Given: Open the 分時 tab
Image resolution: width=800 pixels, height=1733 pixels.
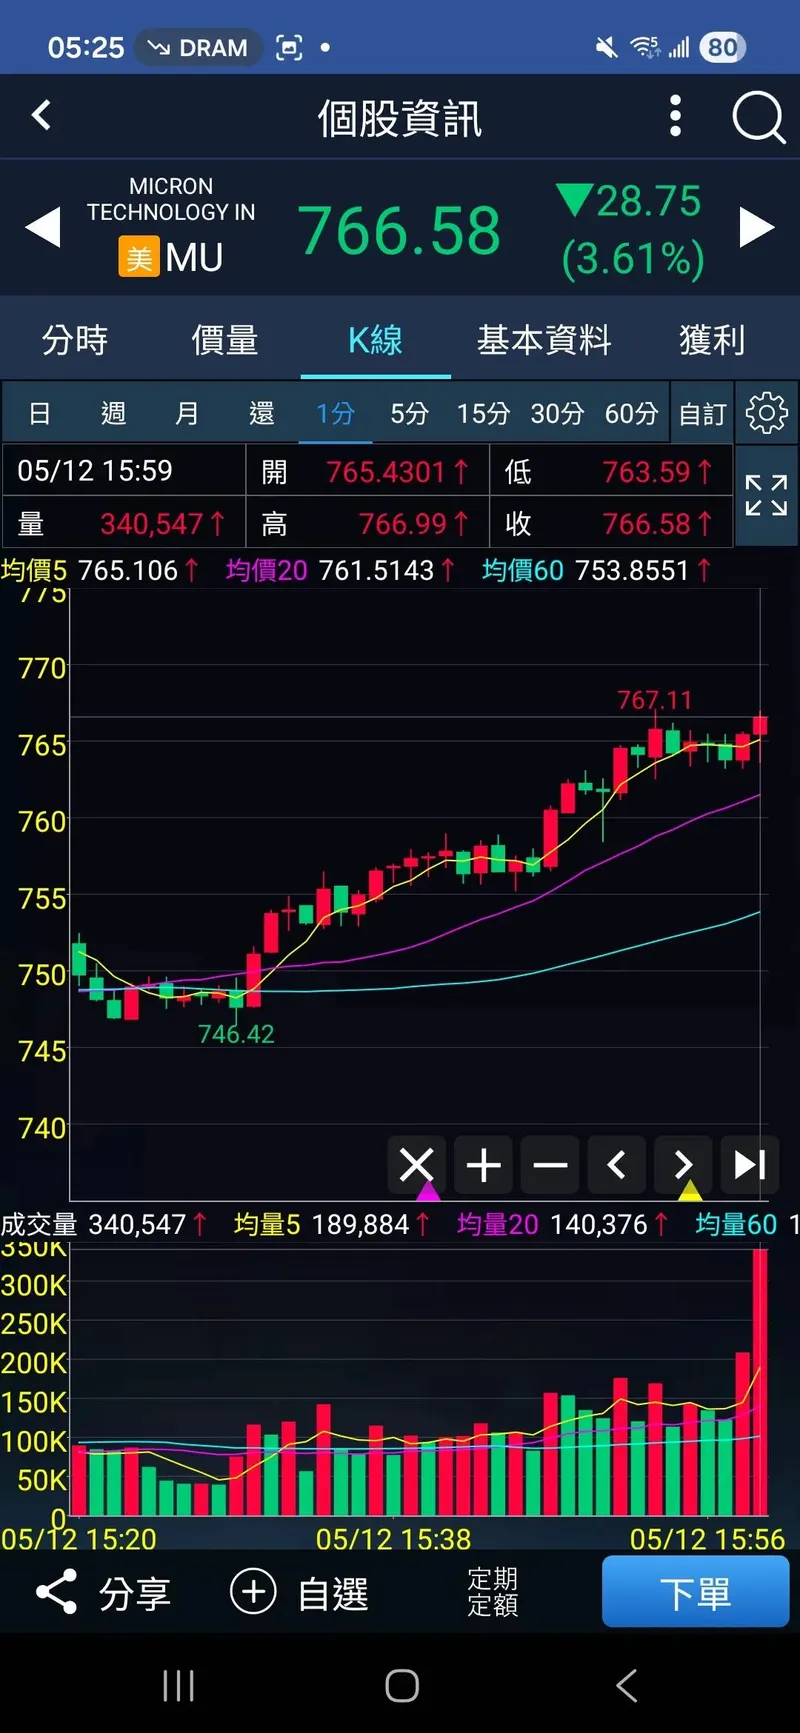Looking at the screenshot, I should pos(75,340).
